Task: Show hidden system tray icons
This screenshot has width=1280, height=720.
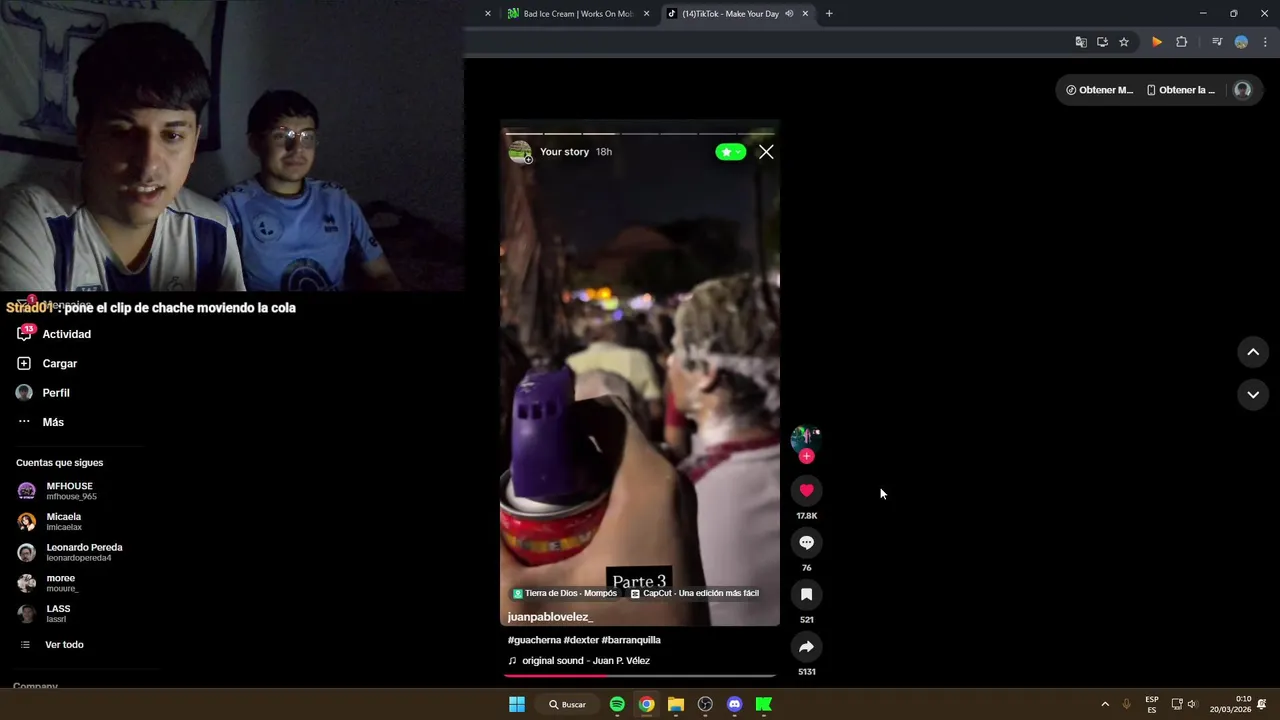Action: [1105, 704]
